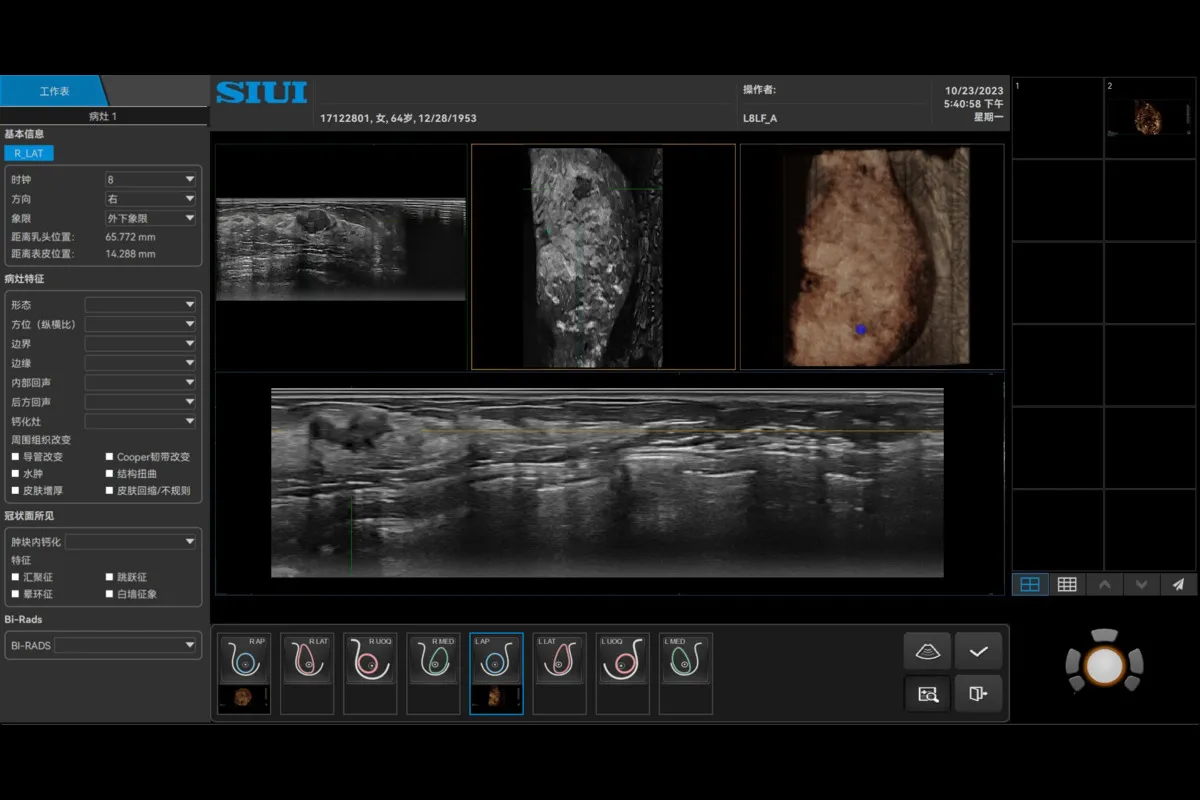Select the R LAT breast view icon
This screenshot has height=800, width=1200.
[307, 659]
